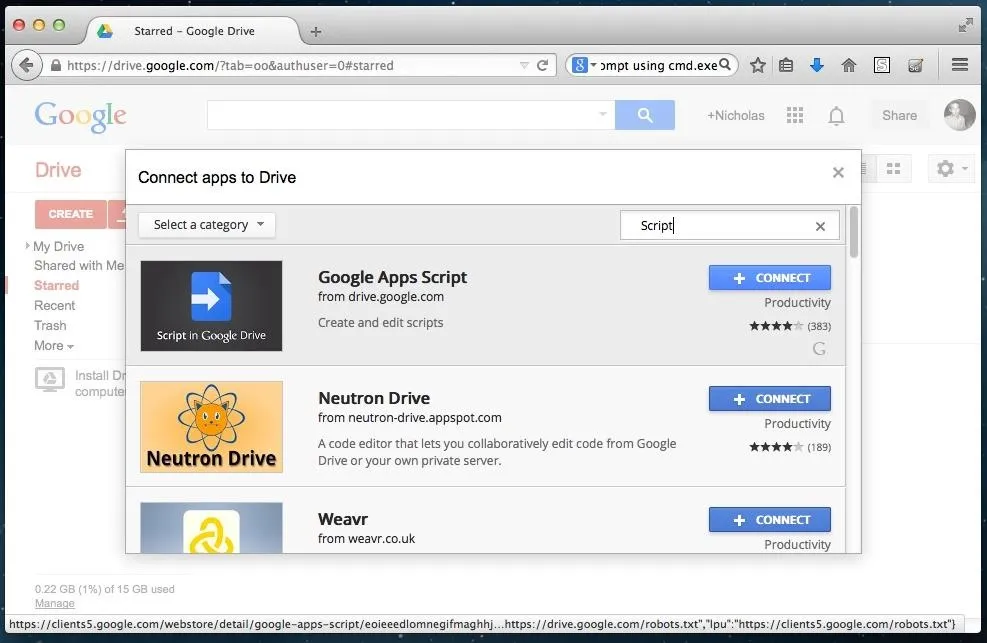Go to the home page icon
987x643 pixels.
point(849,65)
